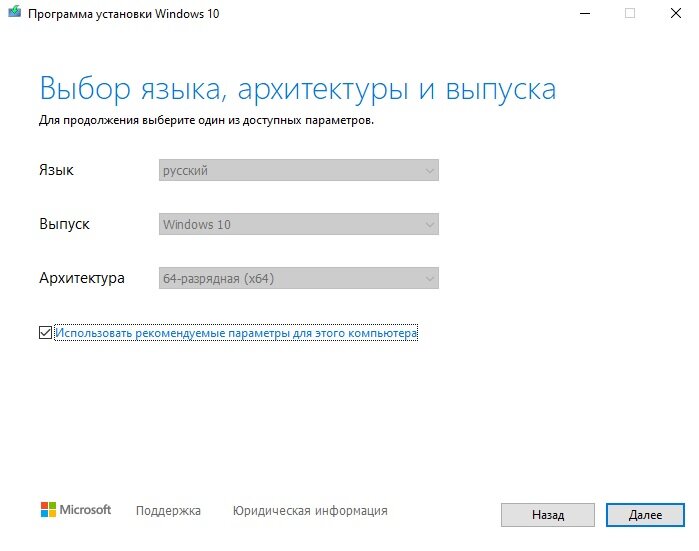Open the Юридическая информация link
699x551 pixels.
310,510
